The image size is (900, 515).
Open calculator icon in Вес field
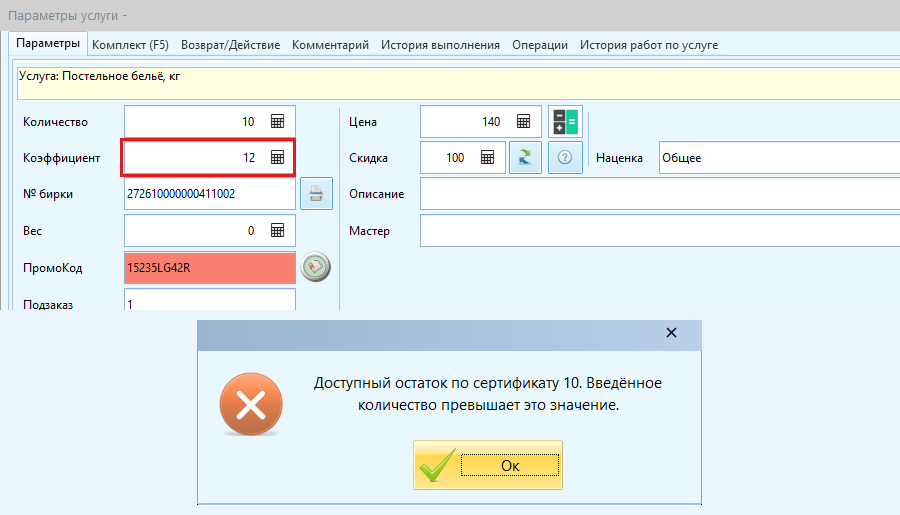coord(277,230)
